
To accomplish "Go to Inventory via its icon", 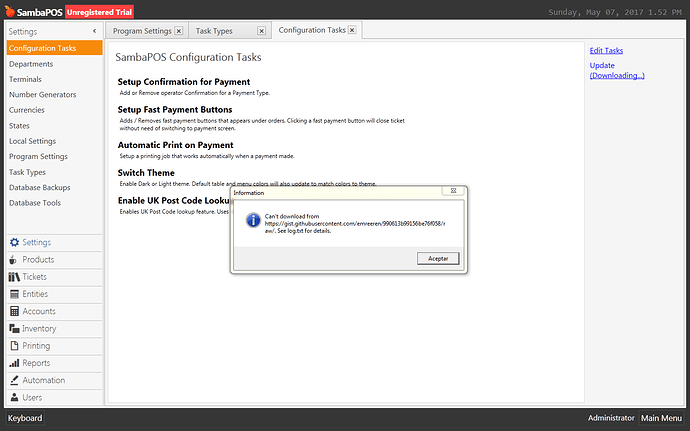I will [x=14, y=328].
